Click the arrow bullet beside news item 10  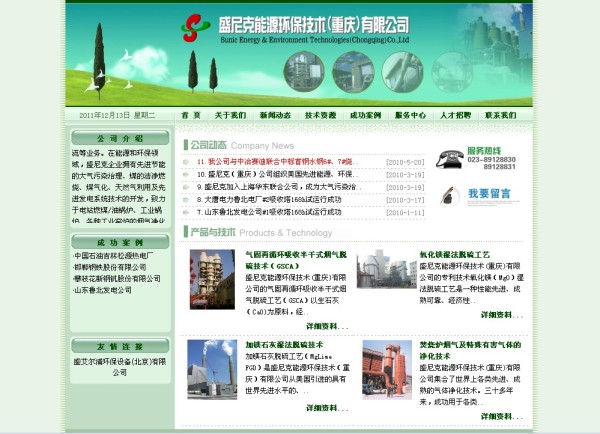[186, 175]
